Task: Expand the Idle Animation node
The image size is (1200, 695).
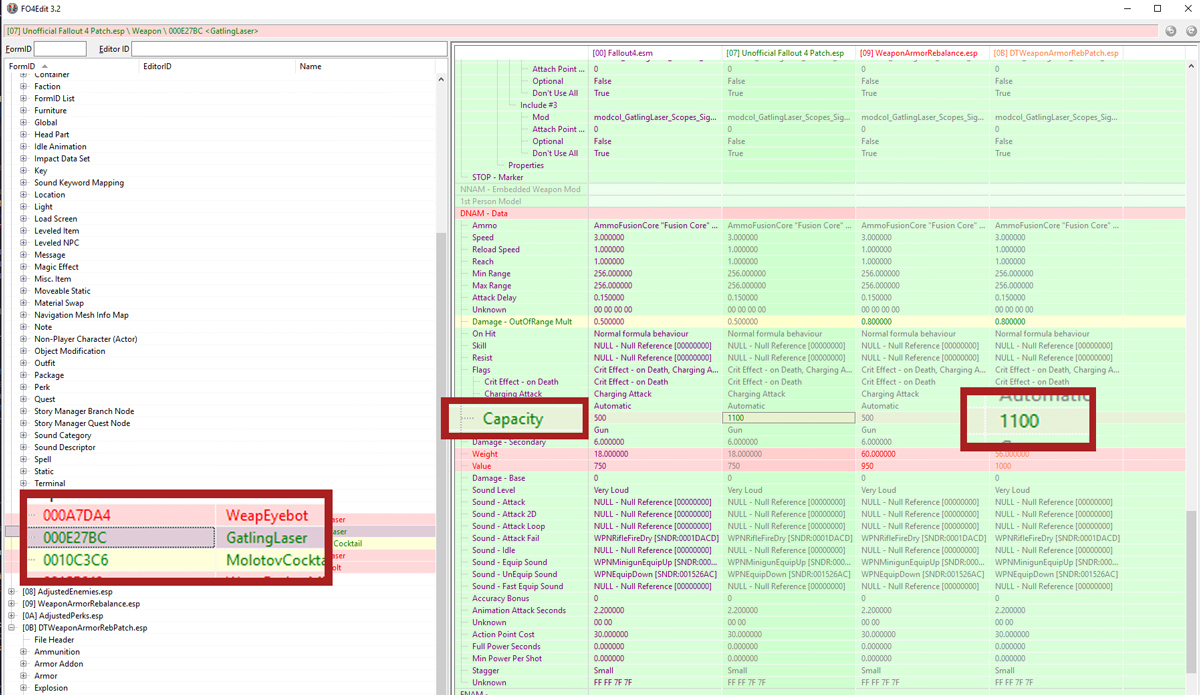Action: pyautogui.click(x=24, y=147)
